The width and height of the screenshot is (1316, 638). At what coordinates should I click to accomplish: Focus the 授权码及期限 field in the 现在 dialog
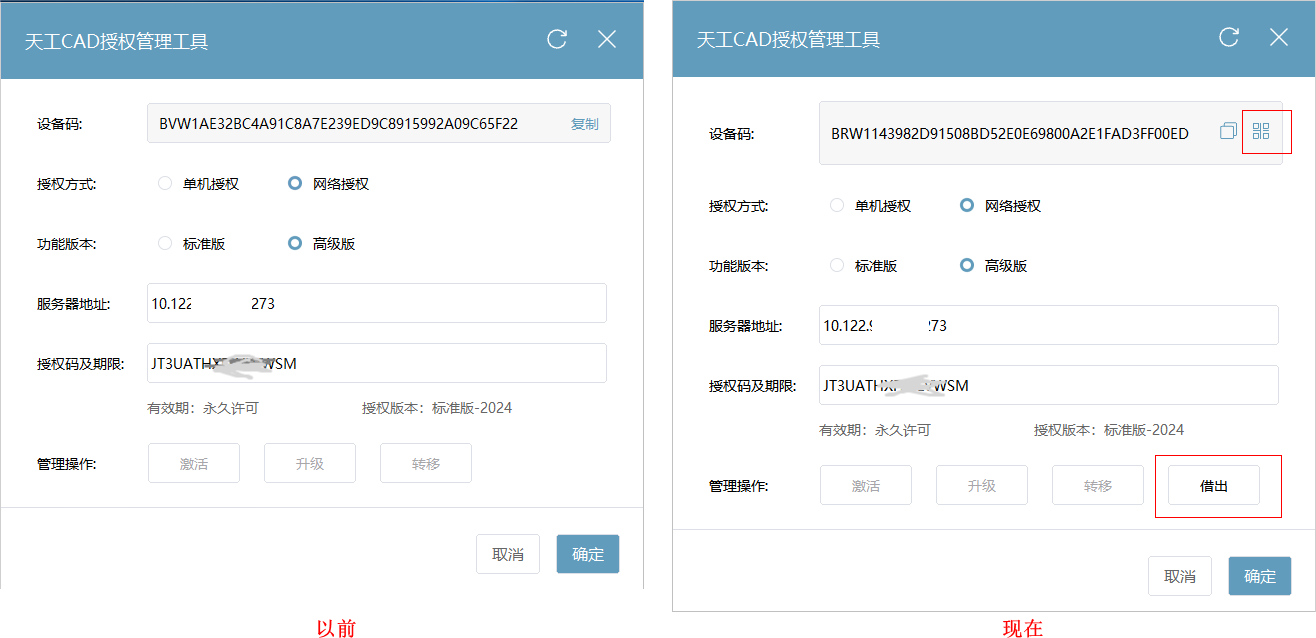(1049, 385)
